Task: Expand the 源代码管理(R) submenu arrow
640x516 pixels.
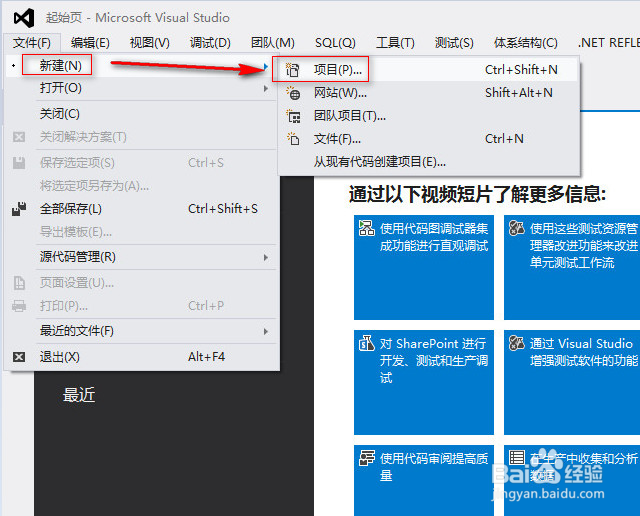Action: 266,258
